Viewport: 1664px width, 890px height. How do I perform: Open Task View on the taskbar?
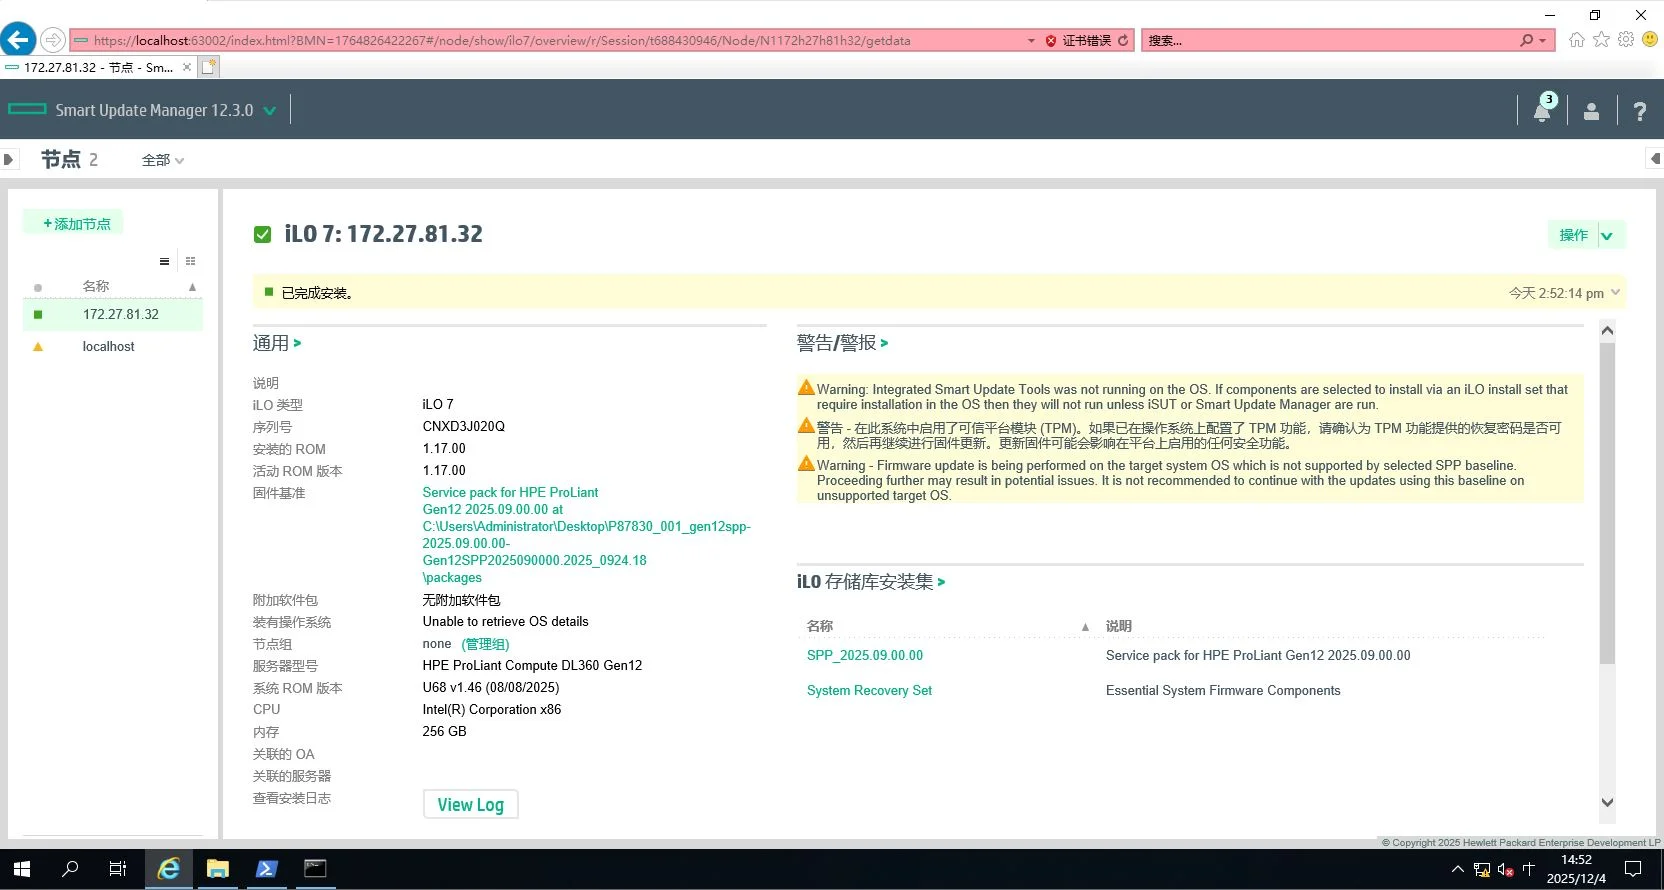[118, 869]
